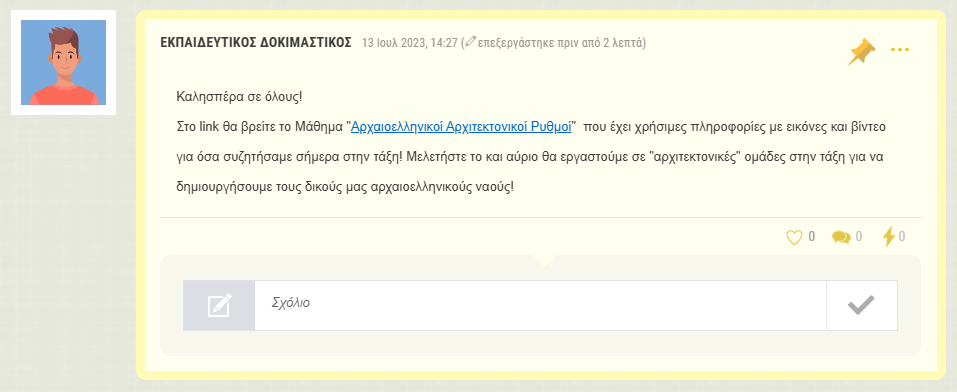Open the three-dots post options menu

[x=900, y=49]
